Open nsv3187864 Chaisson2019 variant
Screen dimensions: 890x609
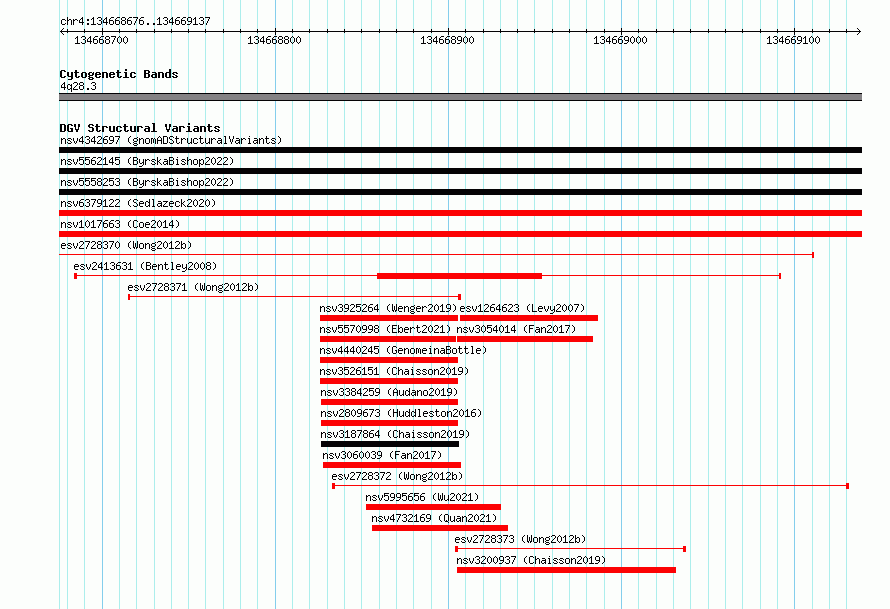395,434
